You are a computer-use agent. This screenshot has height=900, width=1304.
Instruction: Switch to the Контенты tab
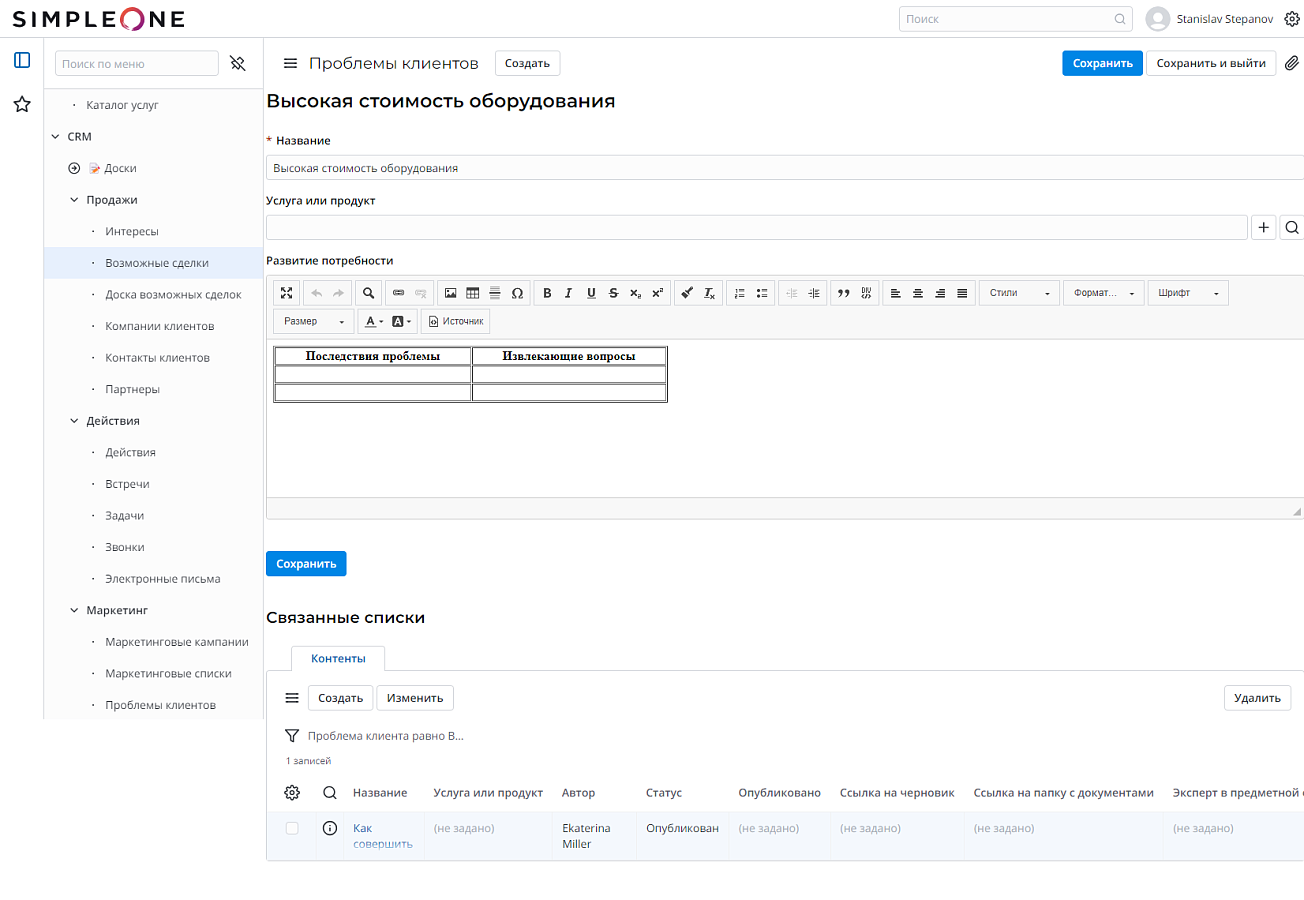[x=338, y=658]
